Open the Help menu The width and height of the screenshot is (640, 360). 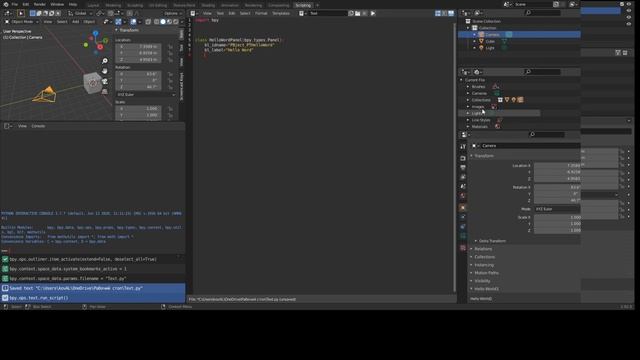point(73,4)
